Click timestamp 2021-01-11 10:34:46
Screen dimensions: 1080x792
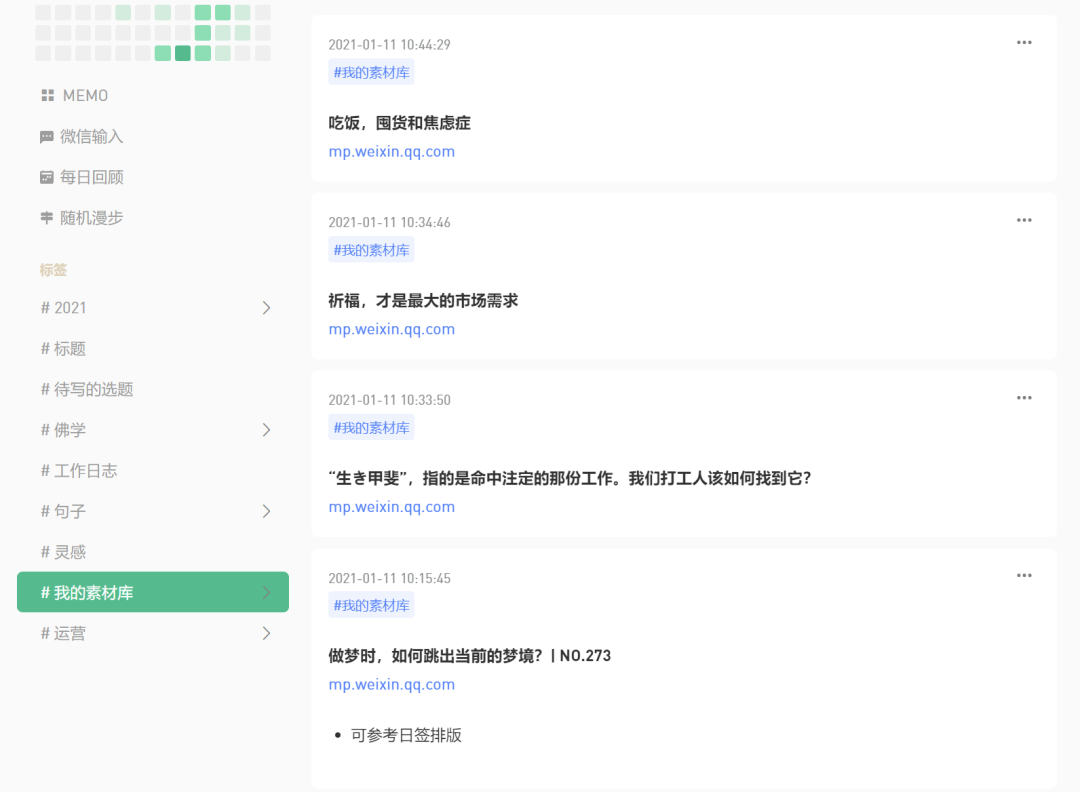pos(389,222)
